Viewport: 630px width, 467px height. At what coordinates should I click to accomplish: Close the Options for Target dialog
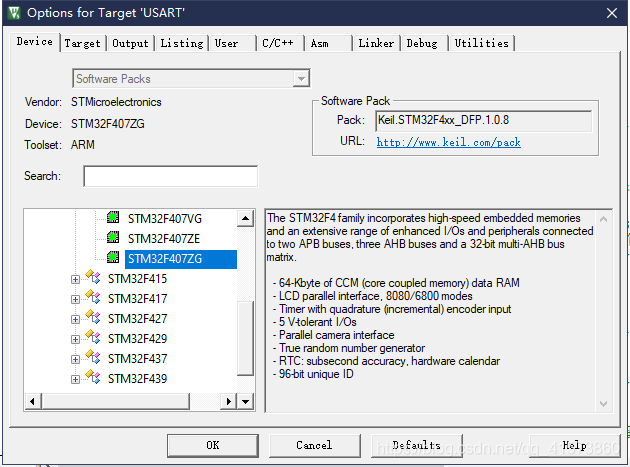point(612,13)
